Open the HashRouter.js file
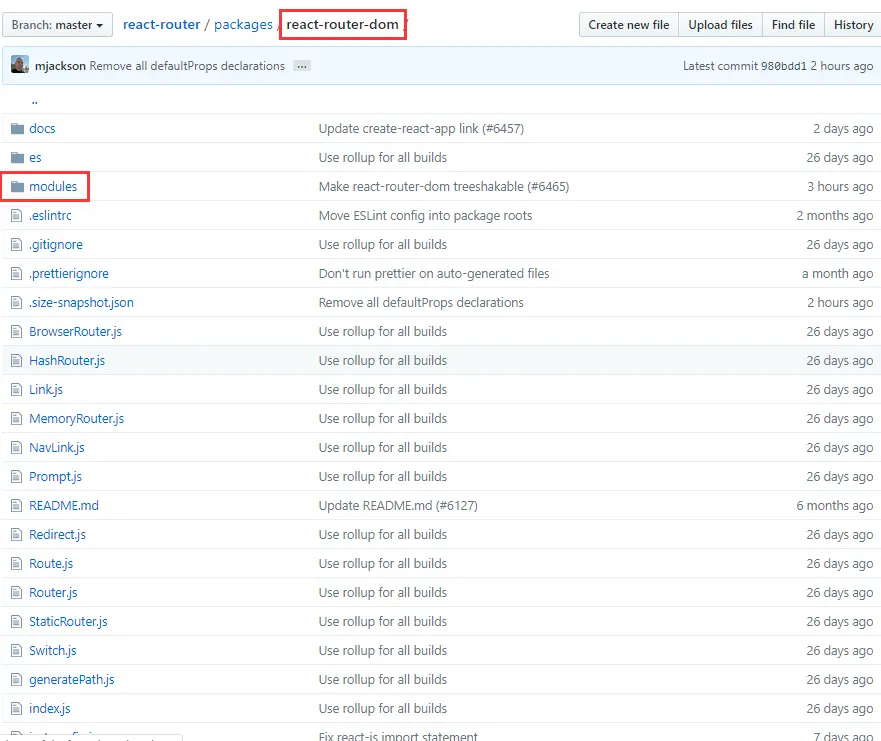 point(67,361)
